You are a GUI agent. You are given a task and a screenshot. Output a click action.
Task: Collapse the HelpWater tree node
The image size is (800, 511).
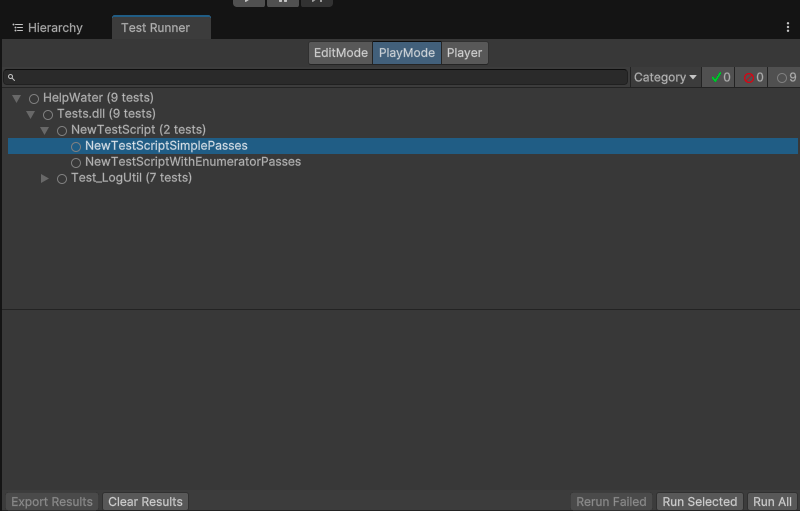pos(16,98)
